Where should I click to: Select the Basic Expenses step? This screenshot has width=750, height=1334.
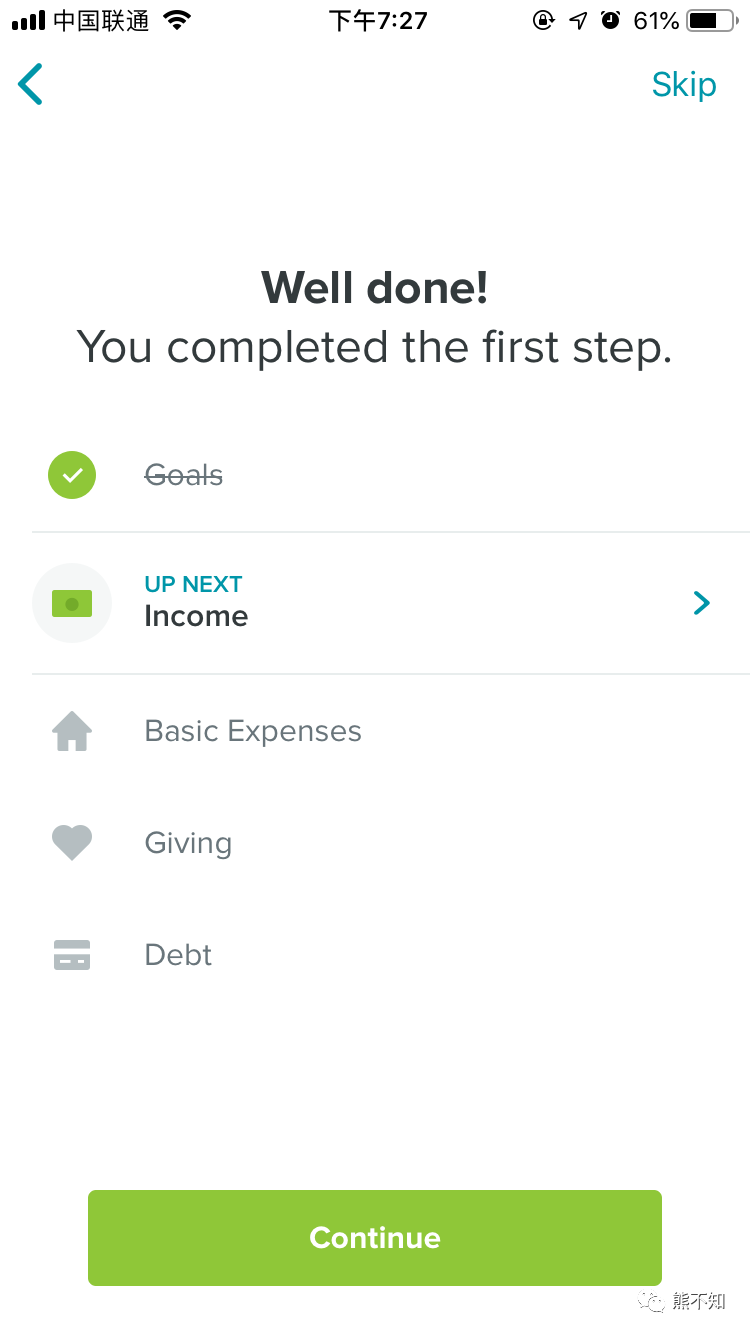pyautogui.click(x=253, y=731)
